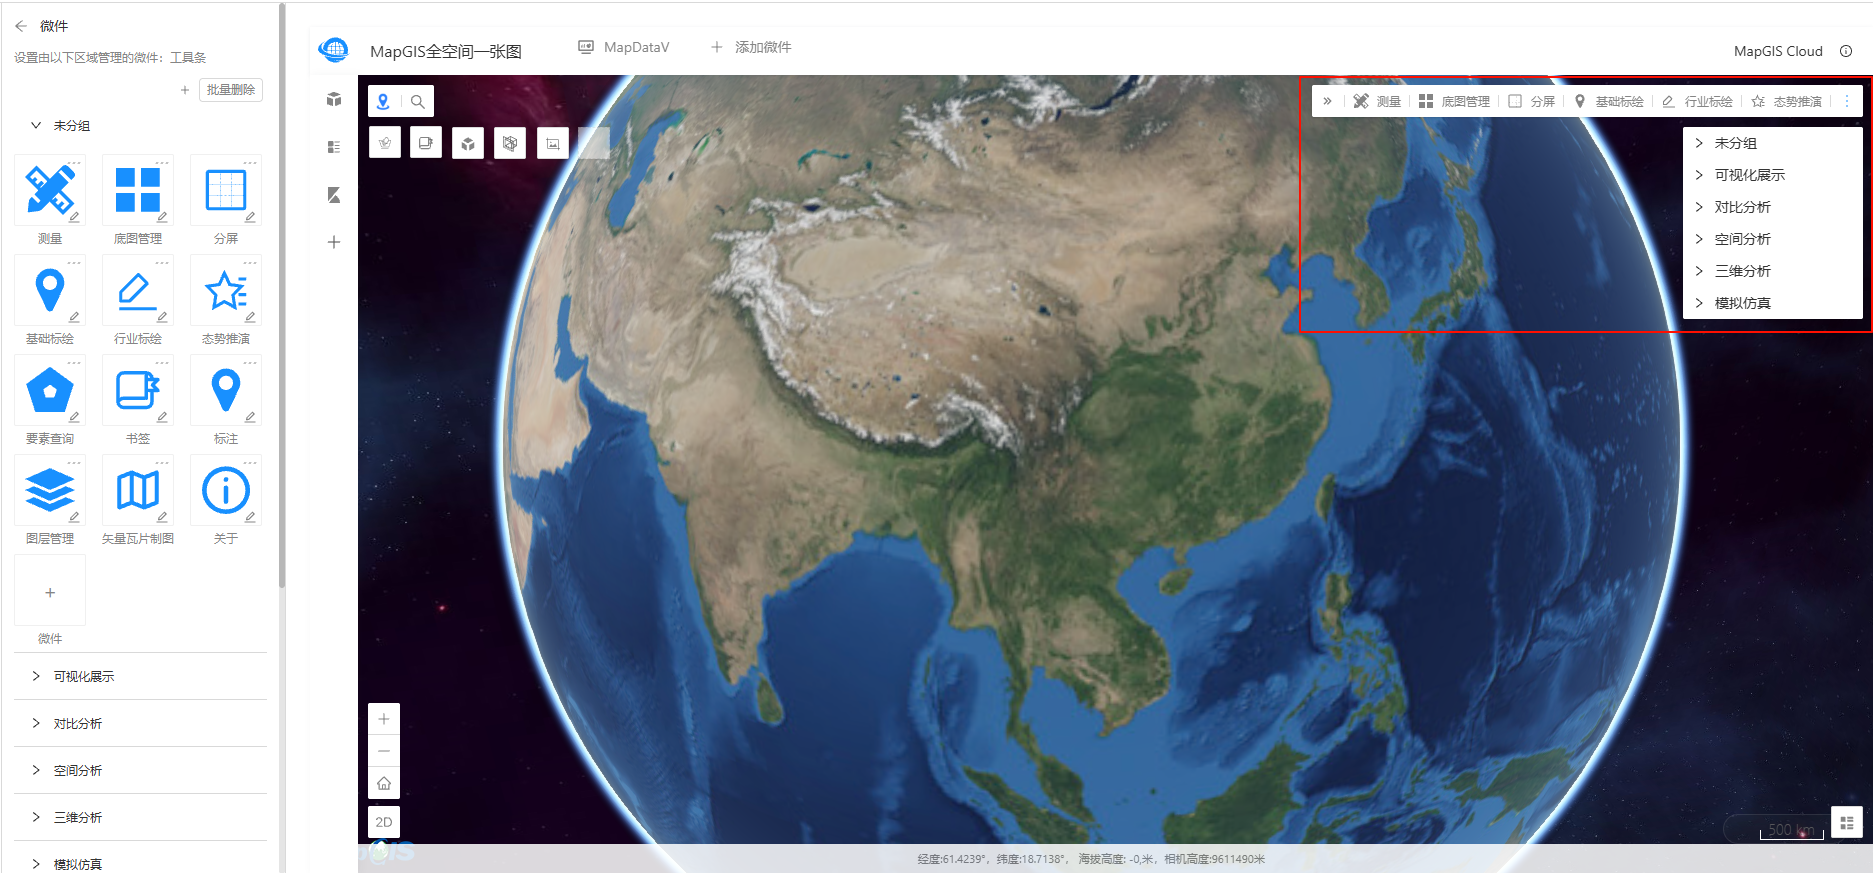This screenshot has height=873, width=1873.
Task: Expand the 对比分析 group in the left panel
Action: [36, 723]
